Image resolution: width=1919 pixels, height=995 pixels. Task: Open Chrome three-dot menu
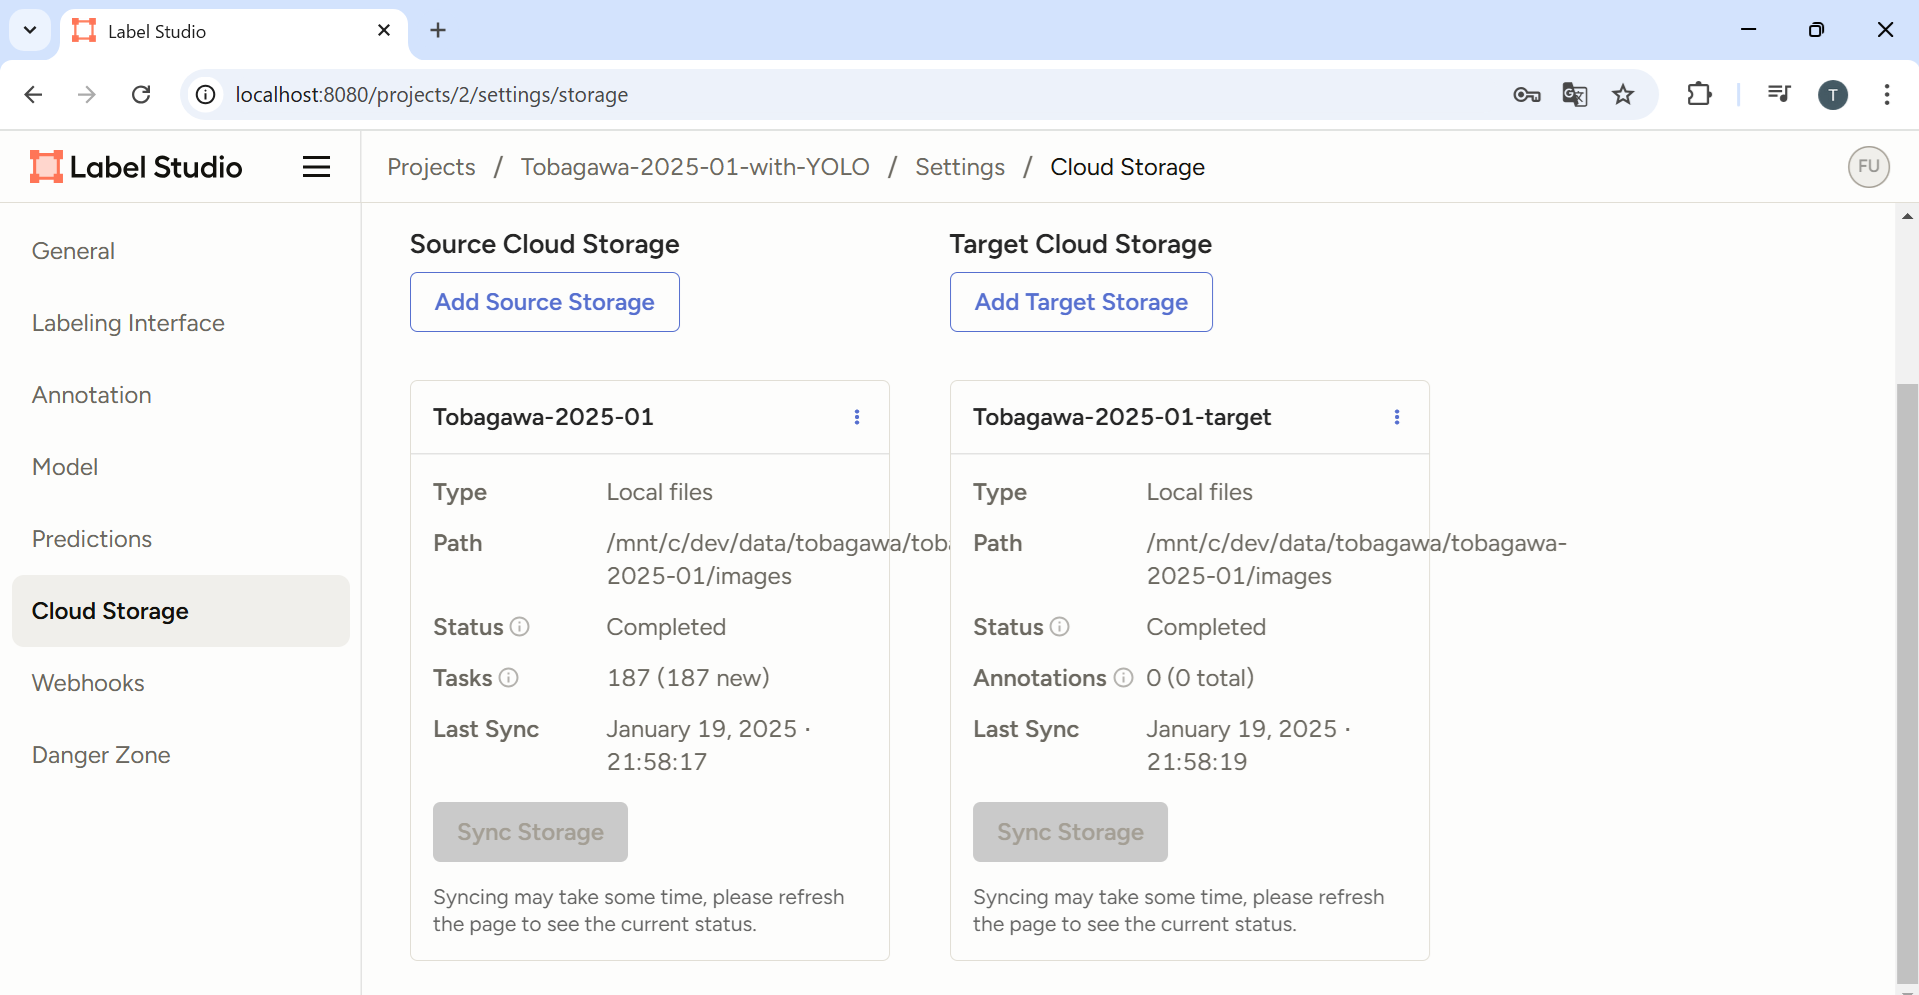[1886, 94]
